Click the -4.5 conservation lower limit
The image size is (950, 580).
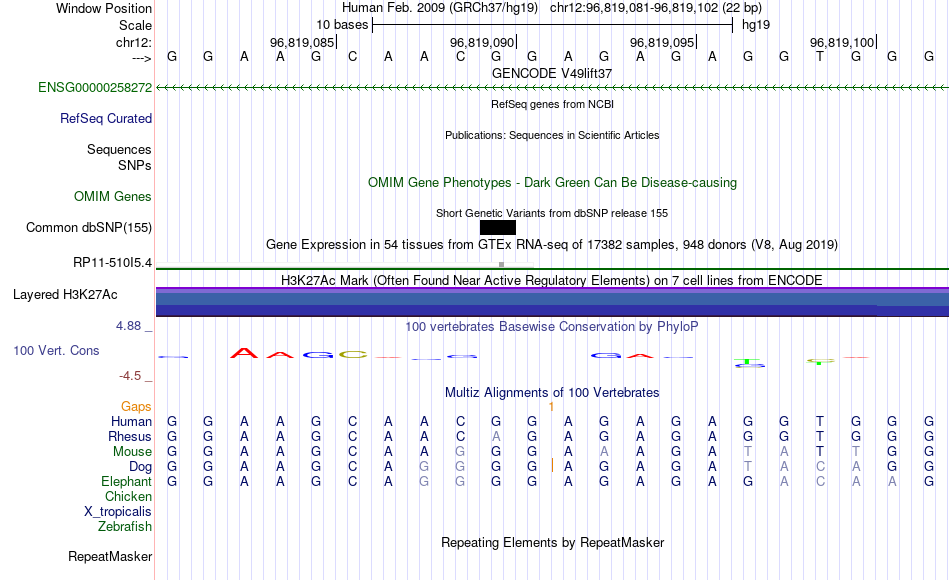pos(130,376)
